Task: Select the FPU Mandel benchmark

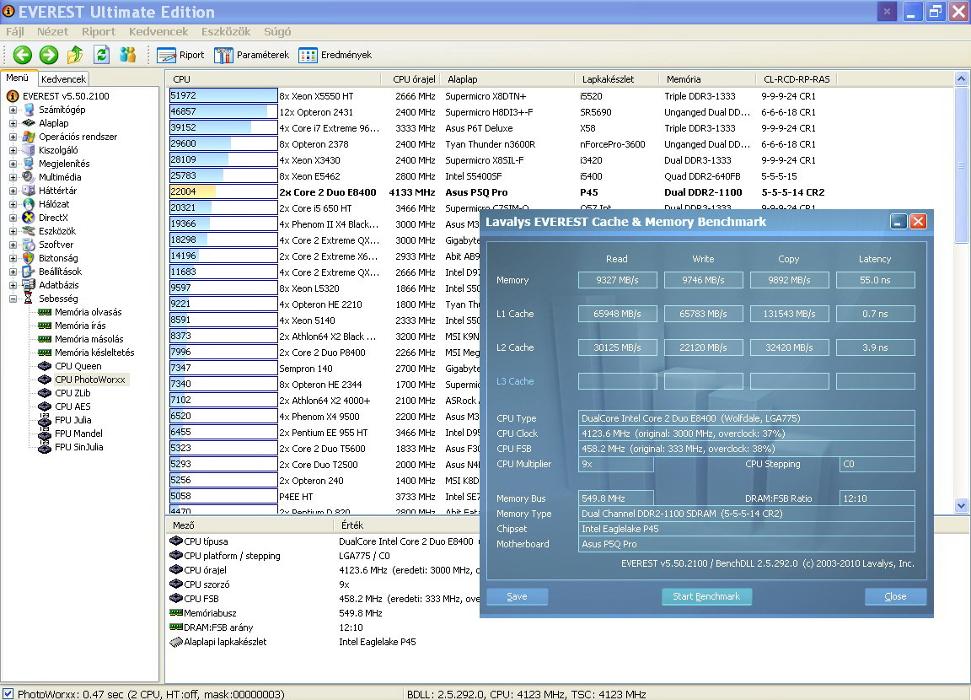Action: click(79, 434)
